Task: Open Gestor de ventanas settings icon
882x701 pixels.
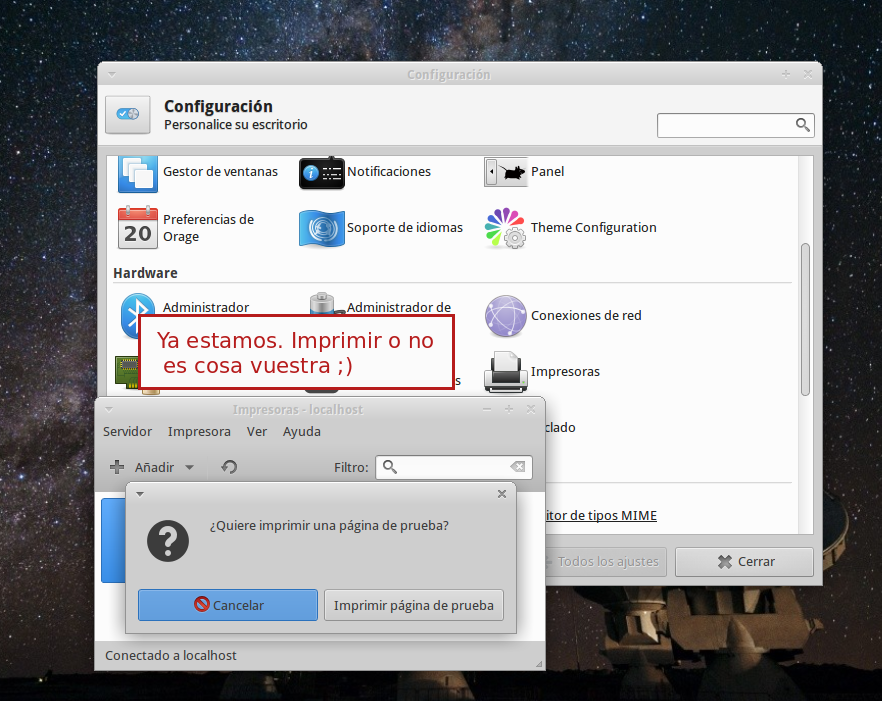Action: (x=138, y=174)
